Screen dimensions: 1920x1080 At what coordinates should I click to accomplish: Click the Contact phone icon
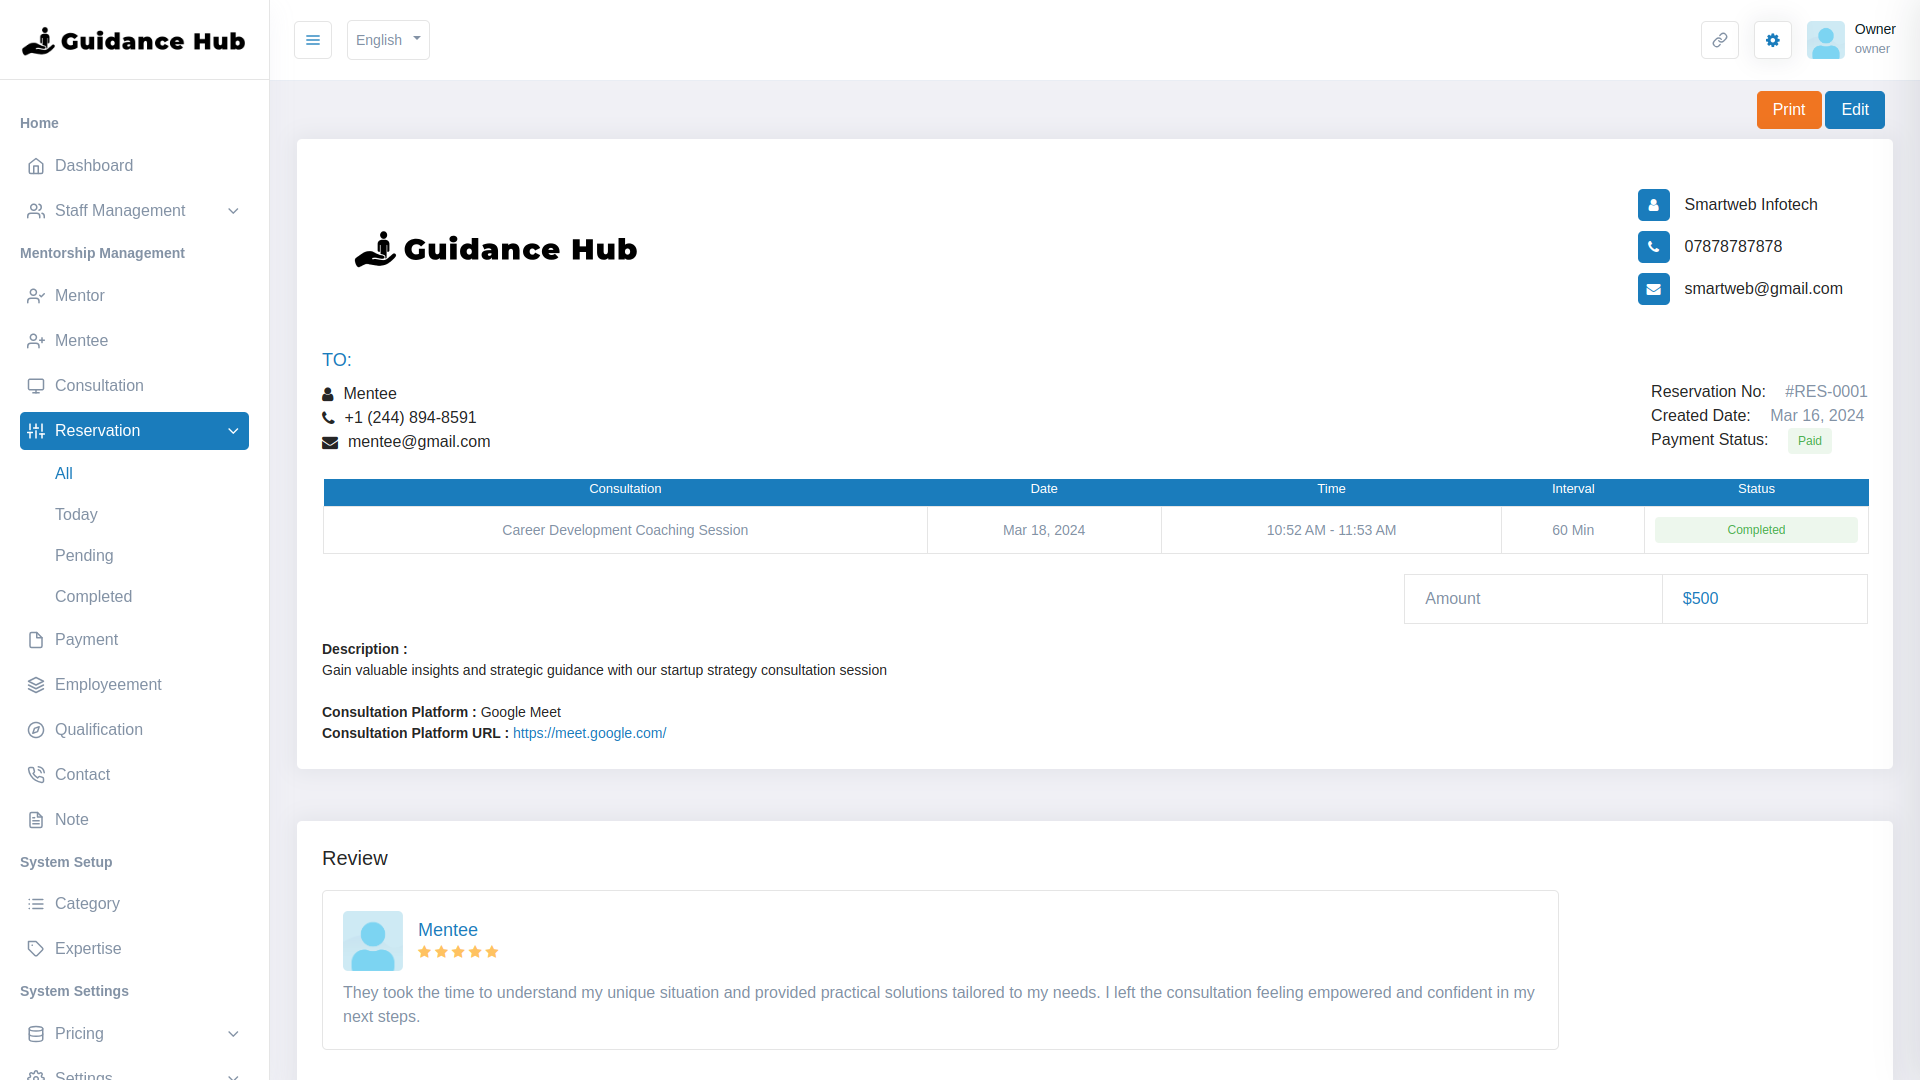tap(36, 774)
